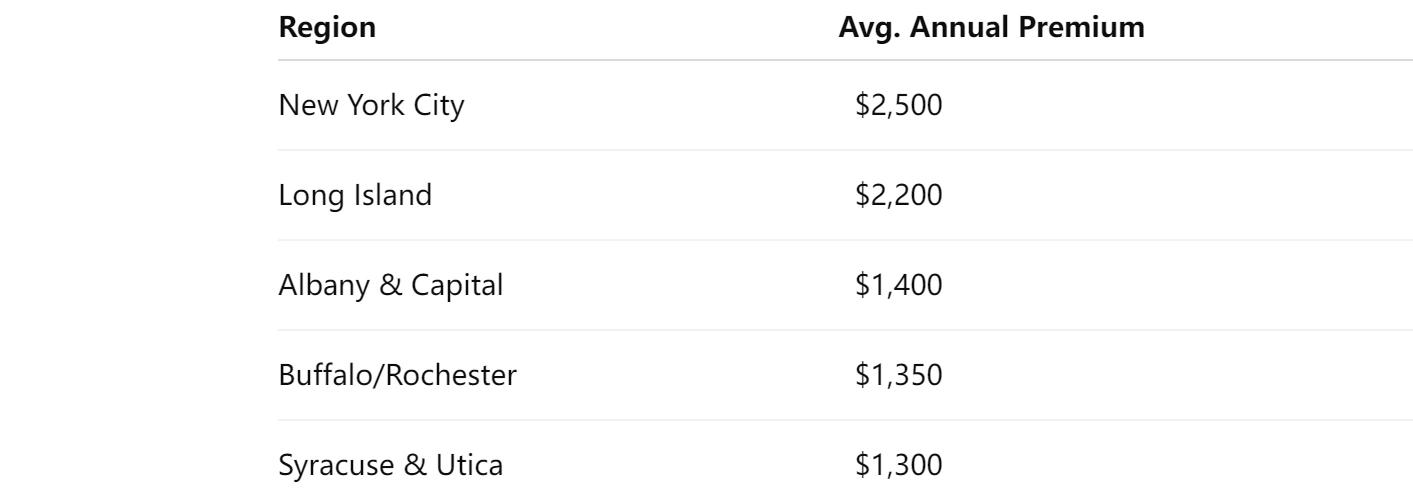Select the New York City cell
Screen dimensions: 1413x501
tap(371, 105)
